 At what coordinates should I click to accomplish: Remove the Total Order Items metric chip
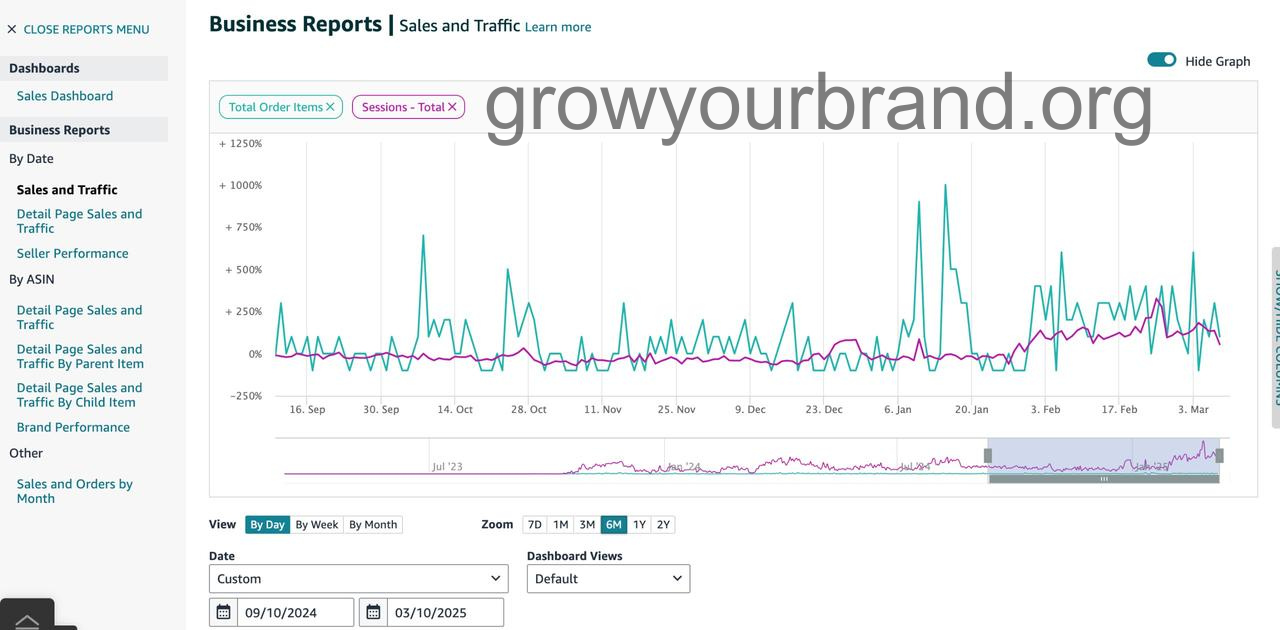coord(330,107)
